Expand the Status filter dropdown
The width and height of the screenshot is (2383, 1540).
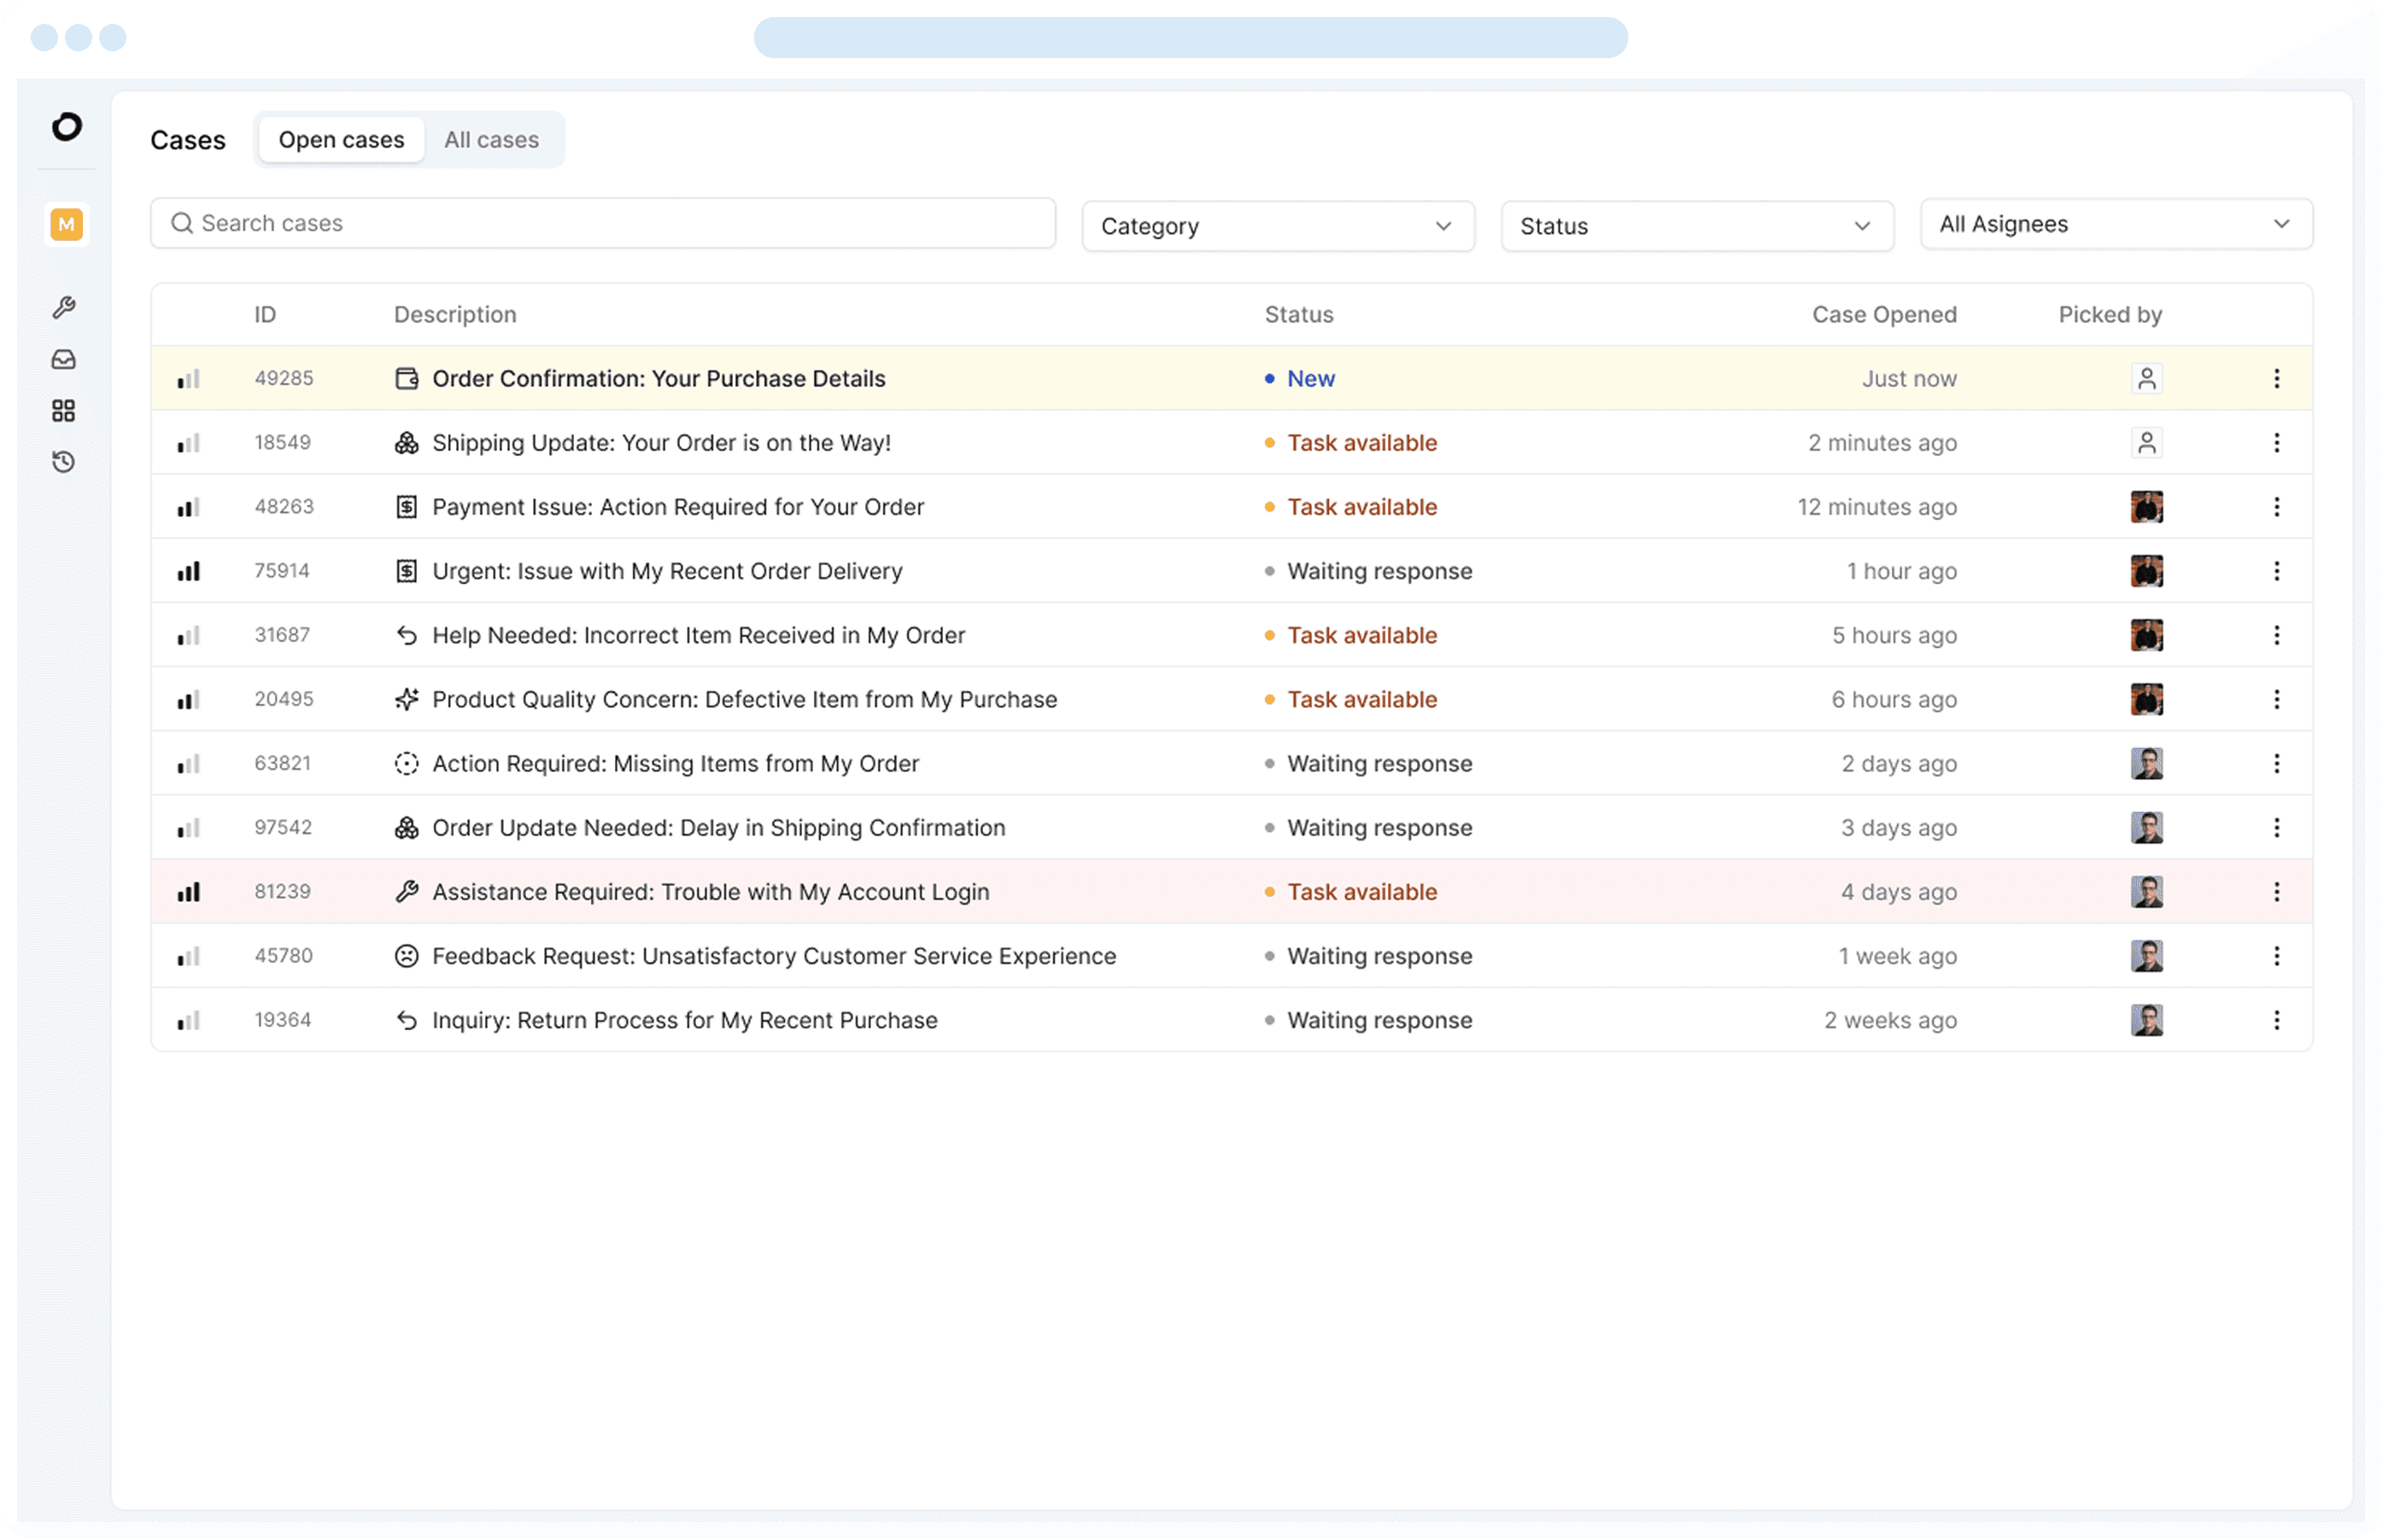tap(1696, 226)
